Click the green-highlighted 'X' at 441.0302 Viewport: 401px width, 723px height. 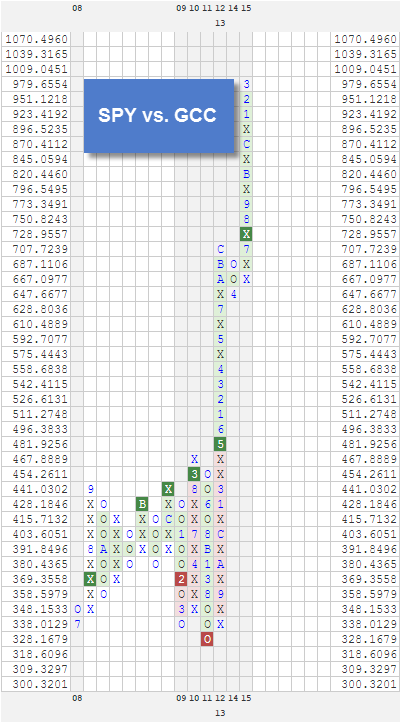pyautogui.click(x=168, y=489)
